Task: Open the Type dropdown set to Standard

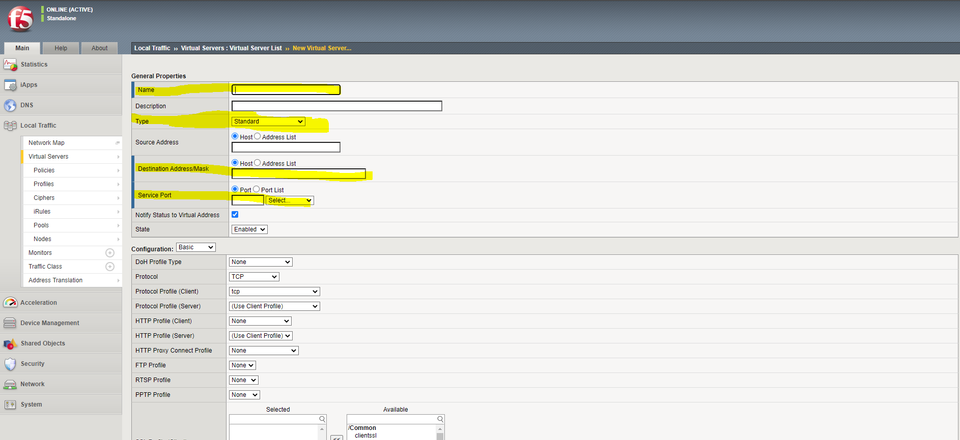Action: [x=268, y=121]
